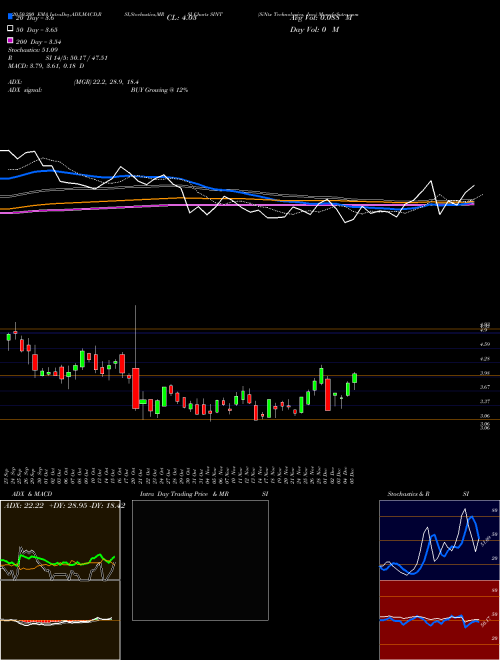Click the 3.67 price axis label
This screenshot has height=660, width=500.
485,387
